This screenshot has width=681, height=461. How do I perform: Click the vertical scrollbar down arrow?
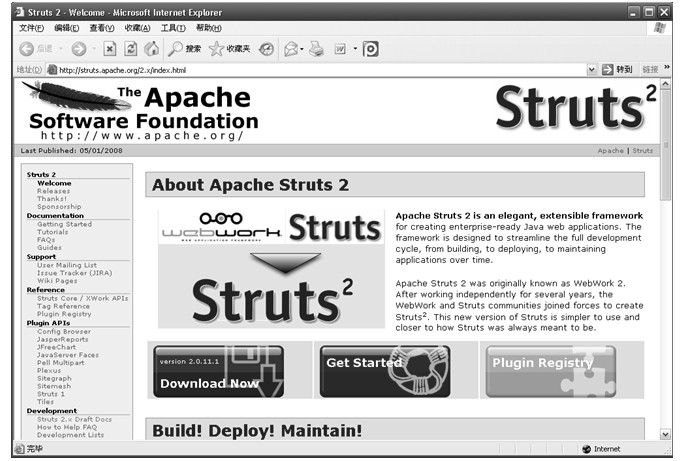click(665, 434)
